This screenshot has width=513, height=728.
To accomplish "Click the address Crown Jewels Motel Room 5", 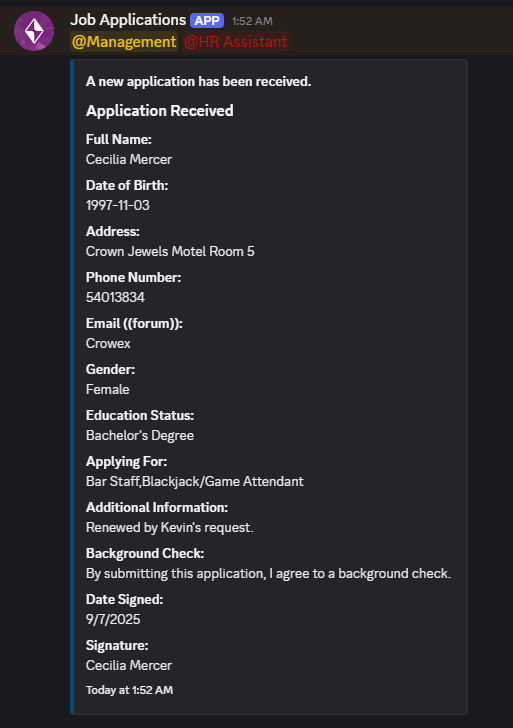I will 170,251.
